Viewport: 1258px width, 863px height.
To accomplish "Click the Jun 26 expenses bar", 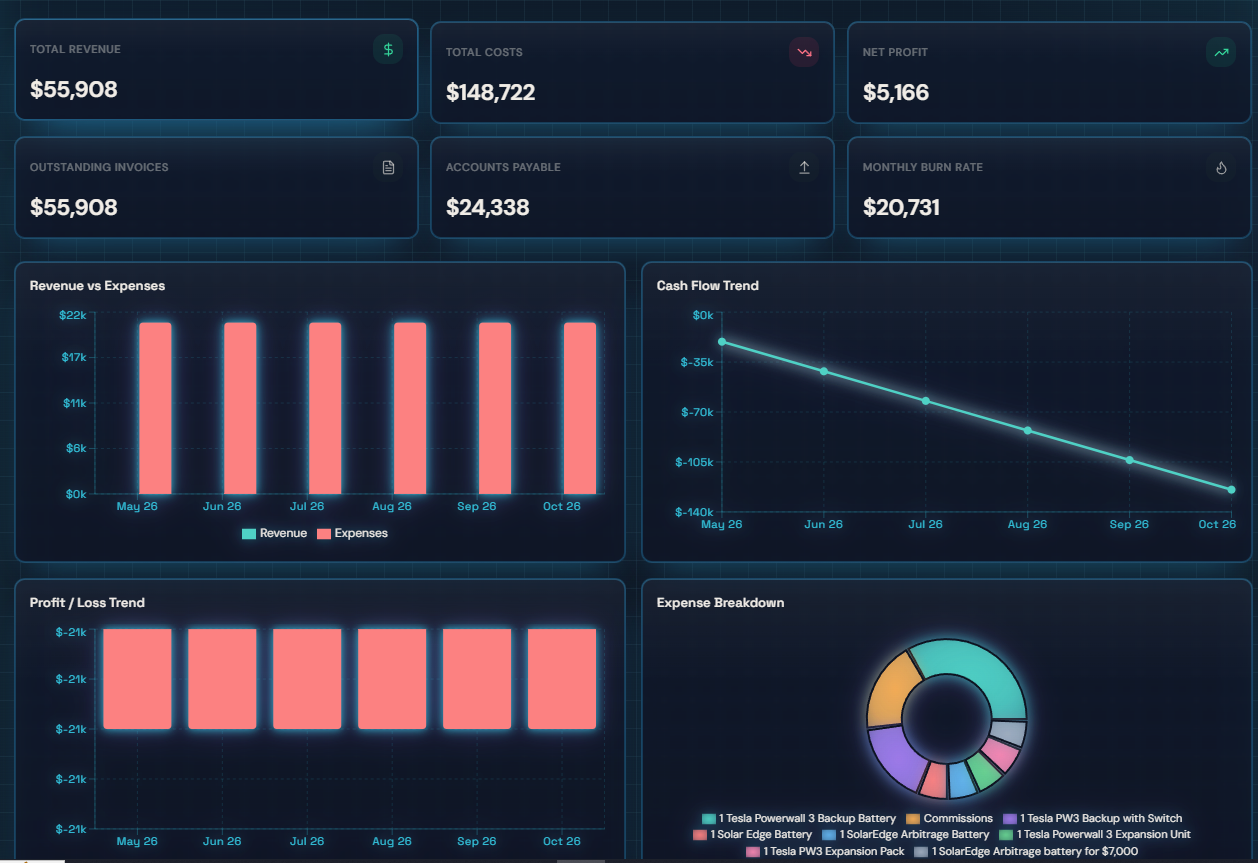I will coord(240,408).
